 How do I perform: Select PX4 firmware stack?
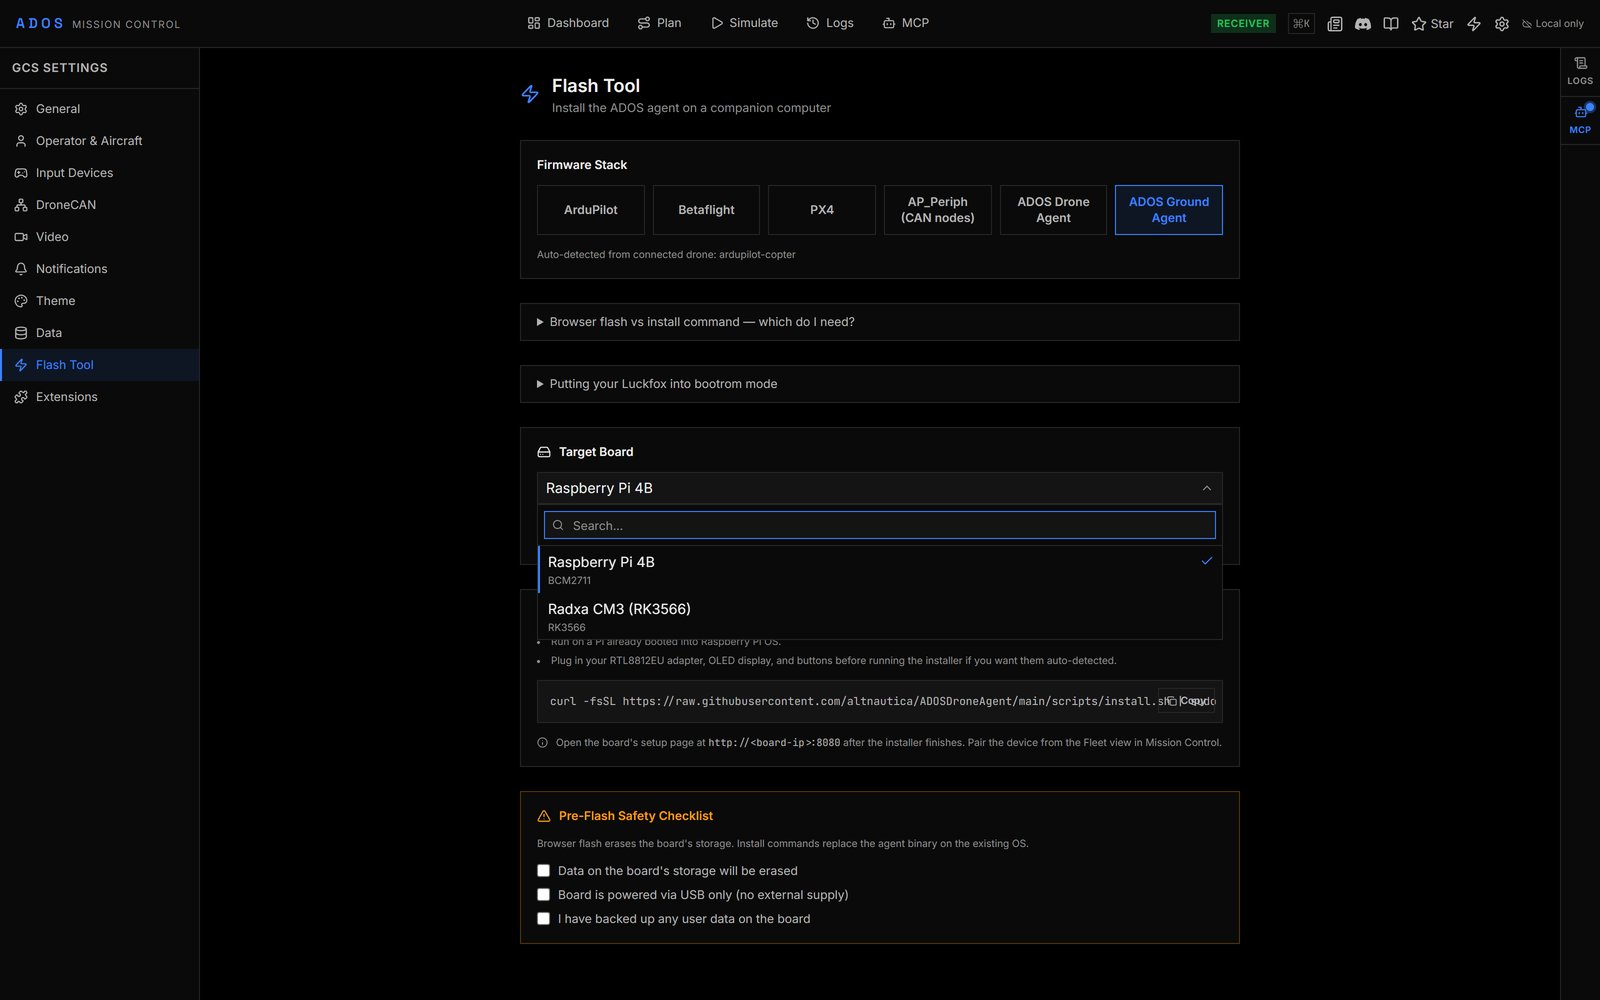point(822,210)
